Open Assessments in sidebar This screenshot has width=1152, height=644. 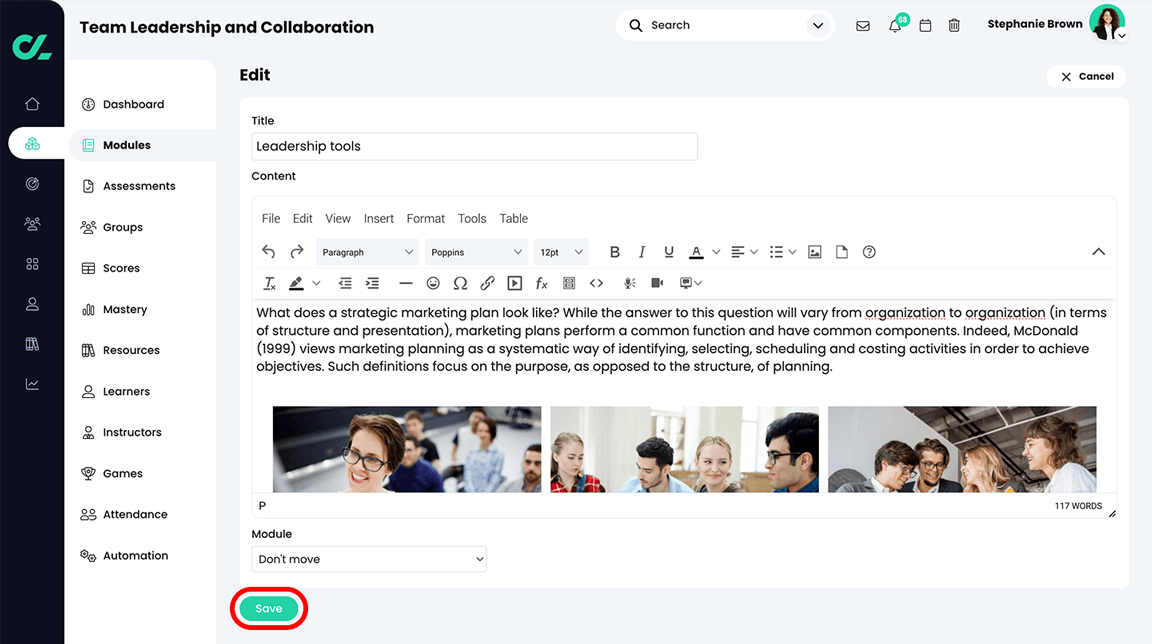pyautogui.click(x=139, y=187)
